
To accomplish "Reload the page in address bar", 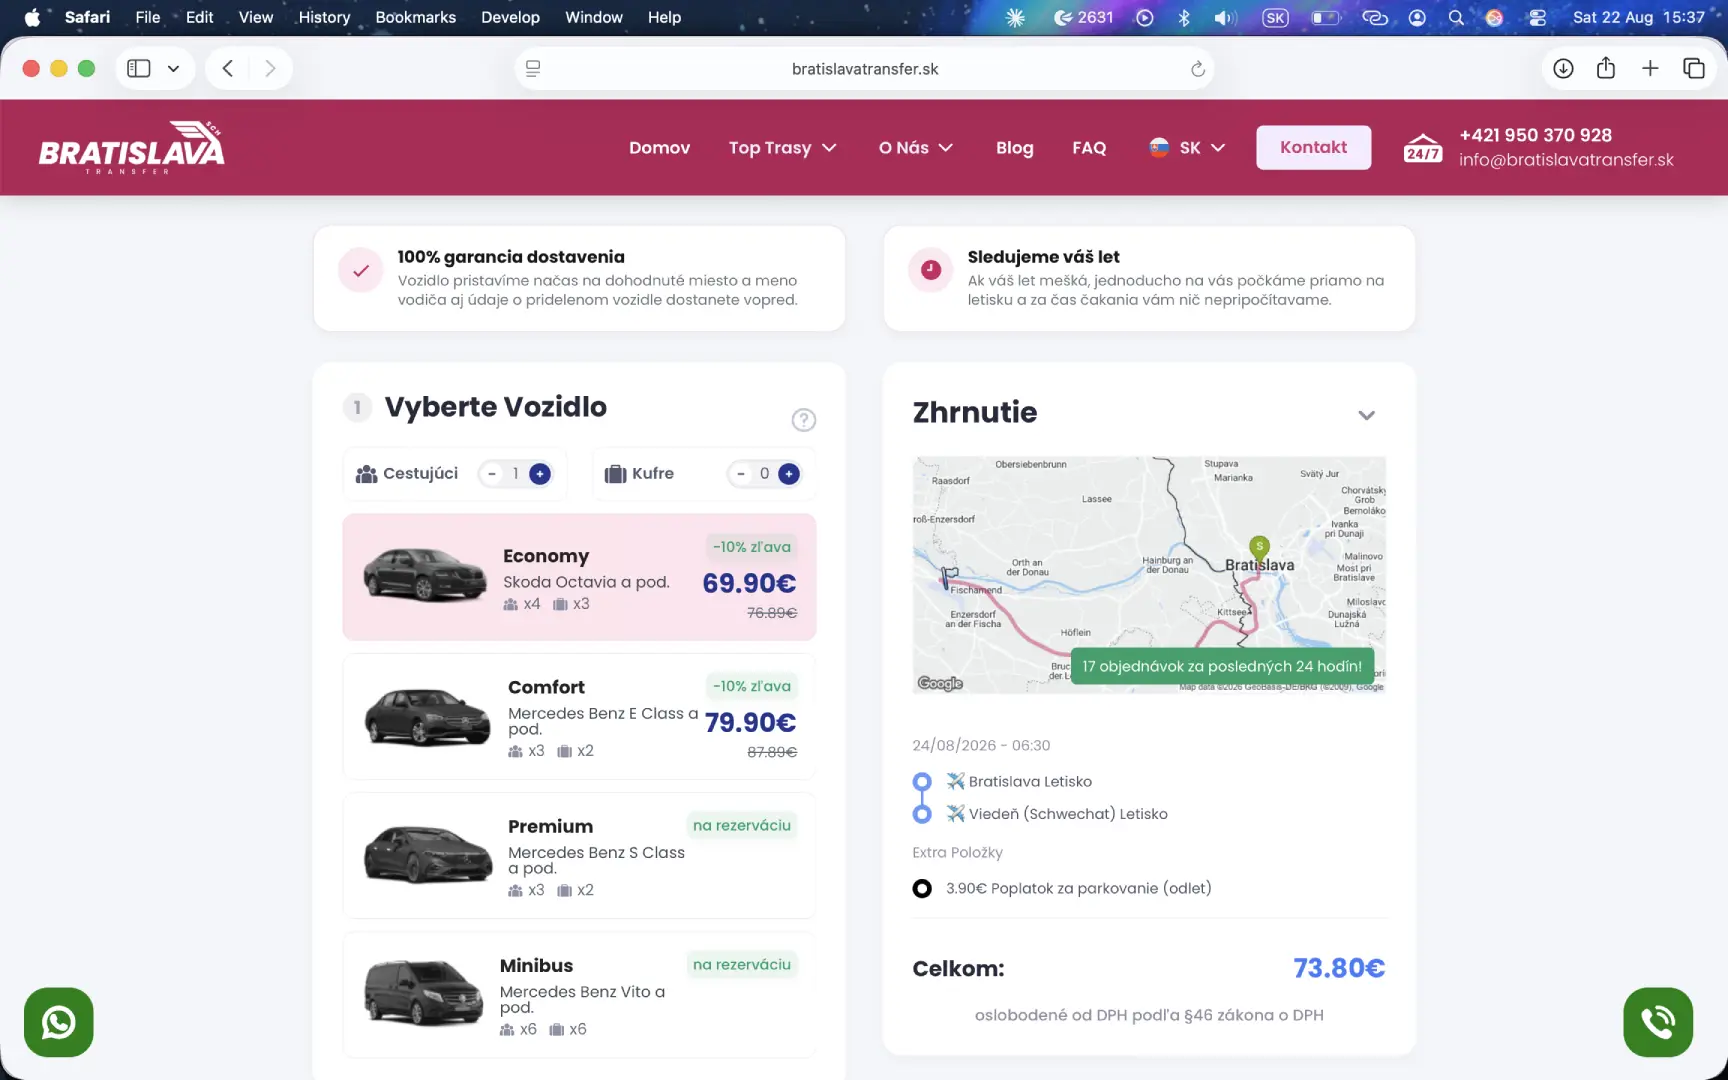I will coord(1197,69).
